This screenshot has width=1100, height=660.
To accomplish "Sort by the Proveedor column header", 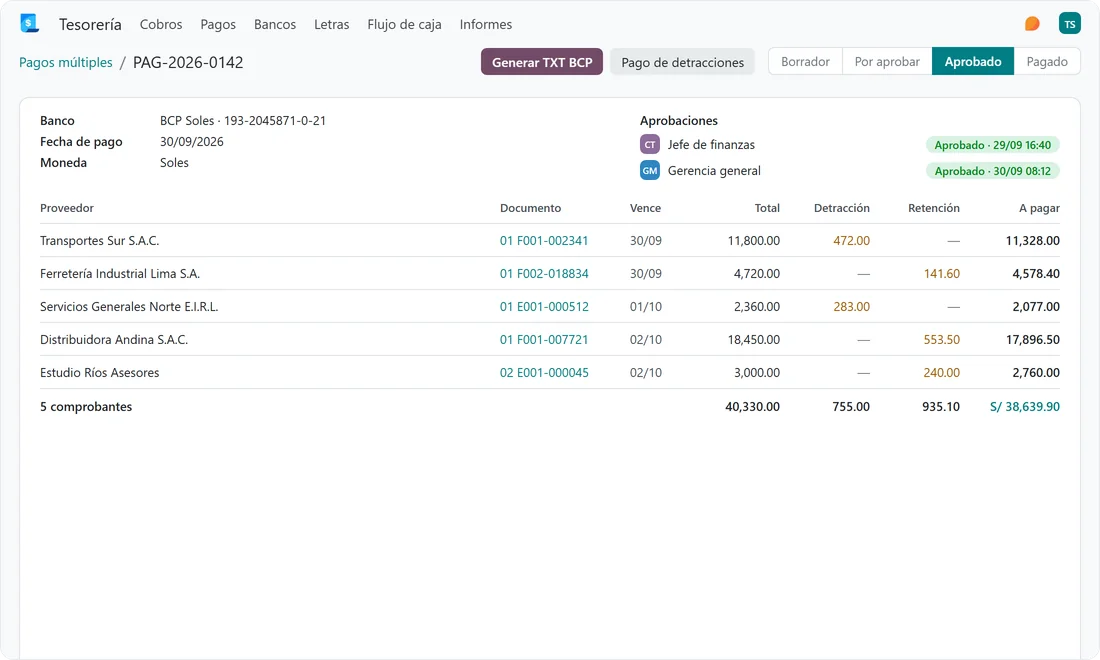I will (x=67, y=208).
